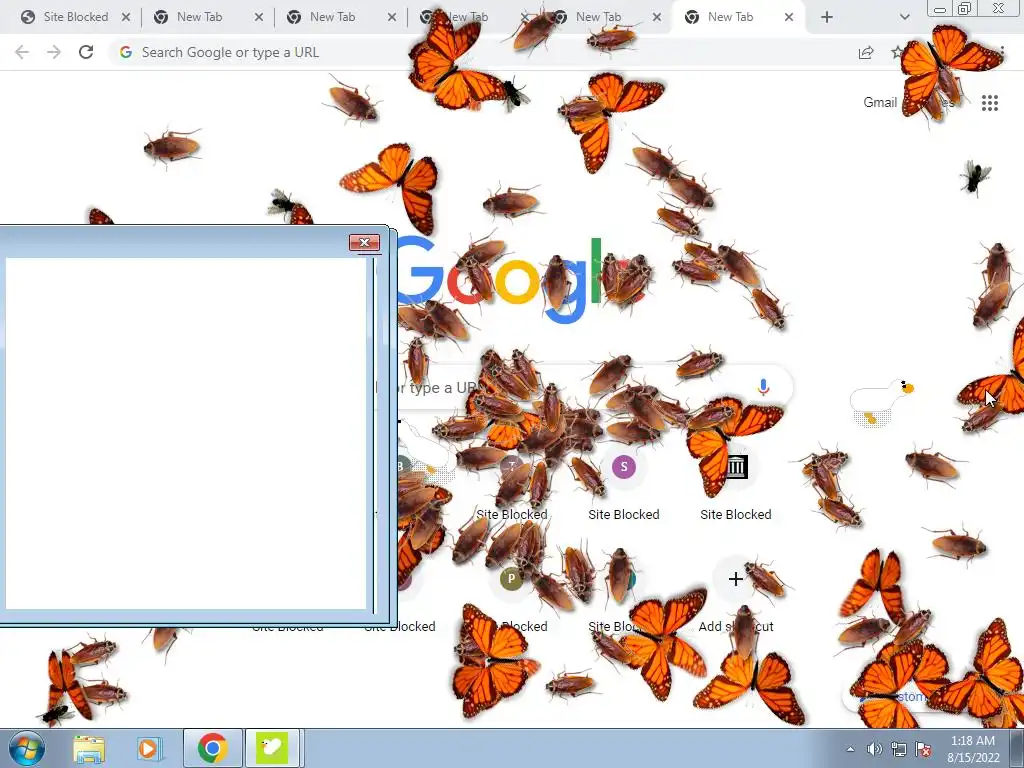The height and width of the screenshot is (768, 1024).
Task: Open the Gmail link
Action: [x=880, y=103]
